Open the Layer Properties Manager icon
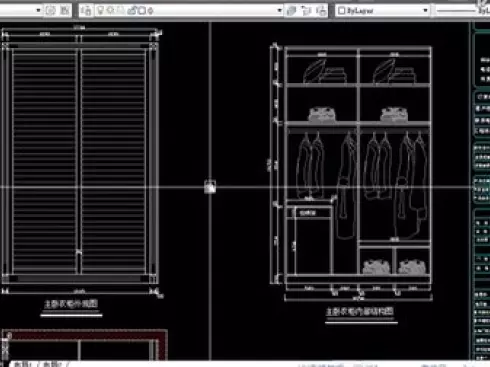 click(86, 11)
